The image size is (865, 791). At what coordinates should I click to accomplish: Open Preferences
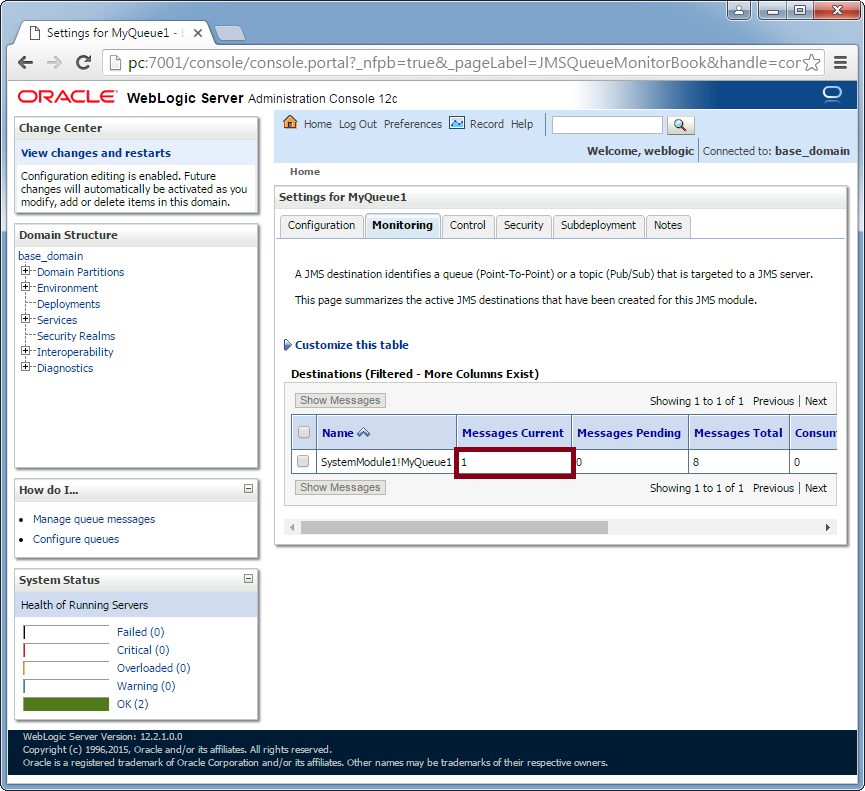[413, 124]
